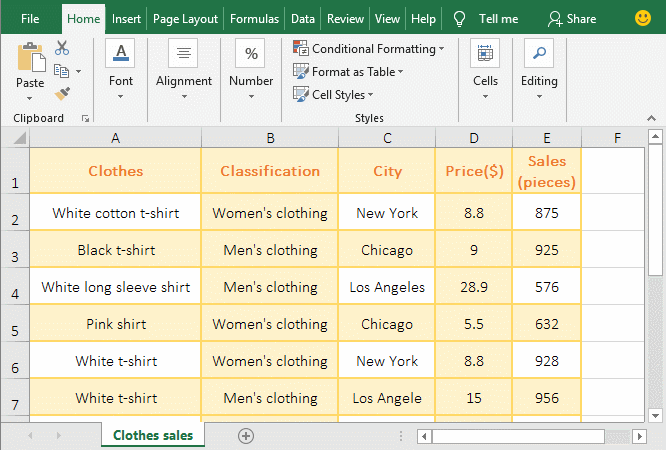Switch to the Insert ribbon tab

tap(126, 19)
